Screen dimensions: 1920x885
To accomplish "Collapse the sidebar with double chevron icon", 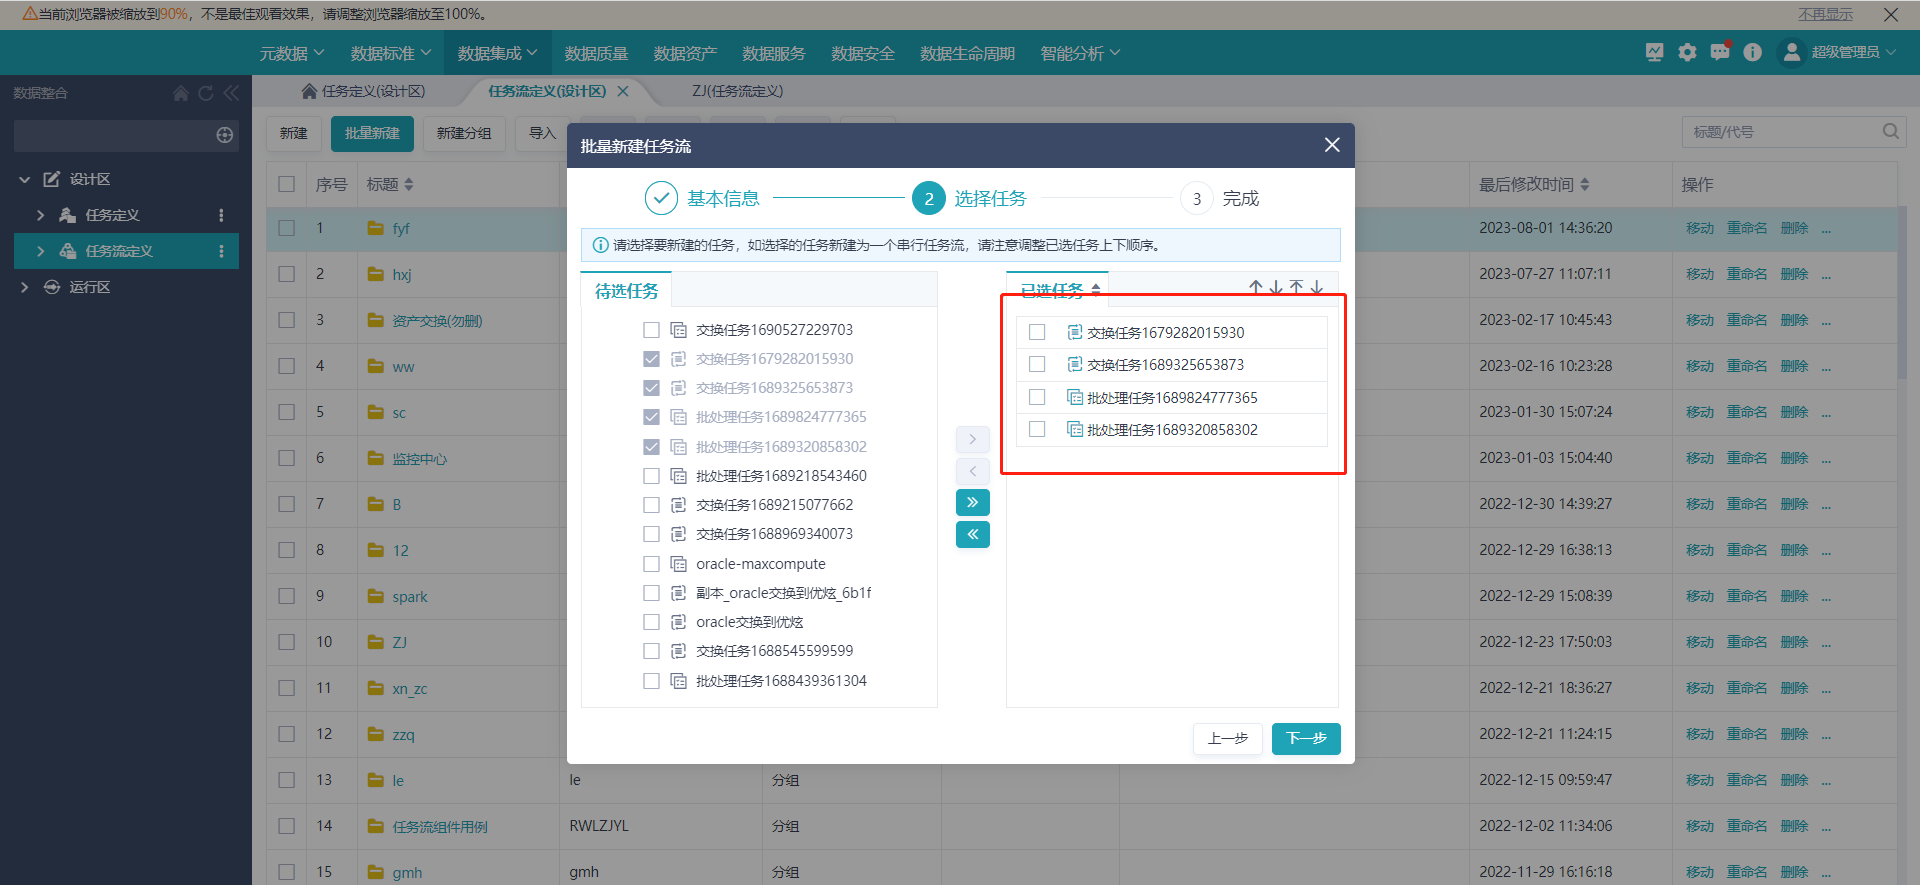I will pos(232,93).
